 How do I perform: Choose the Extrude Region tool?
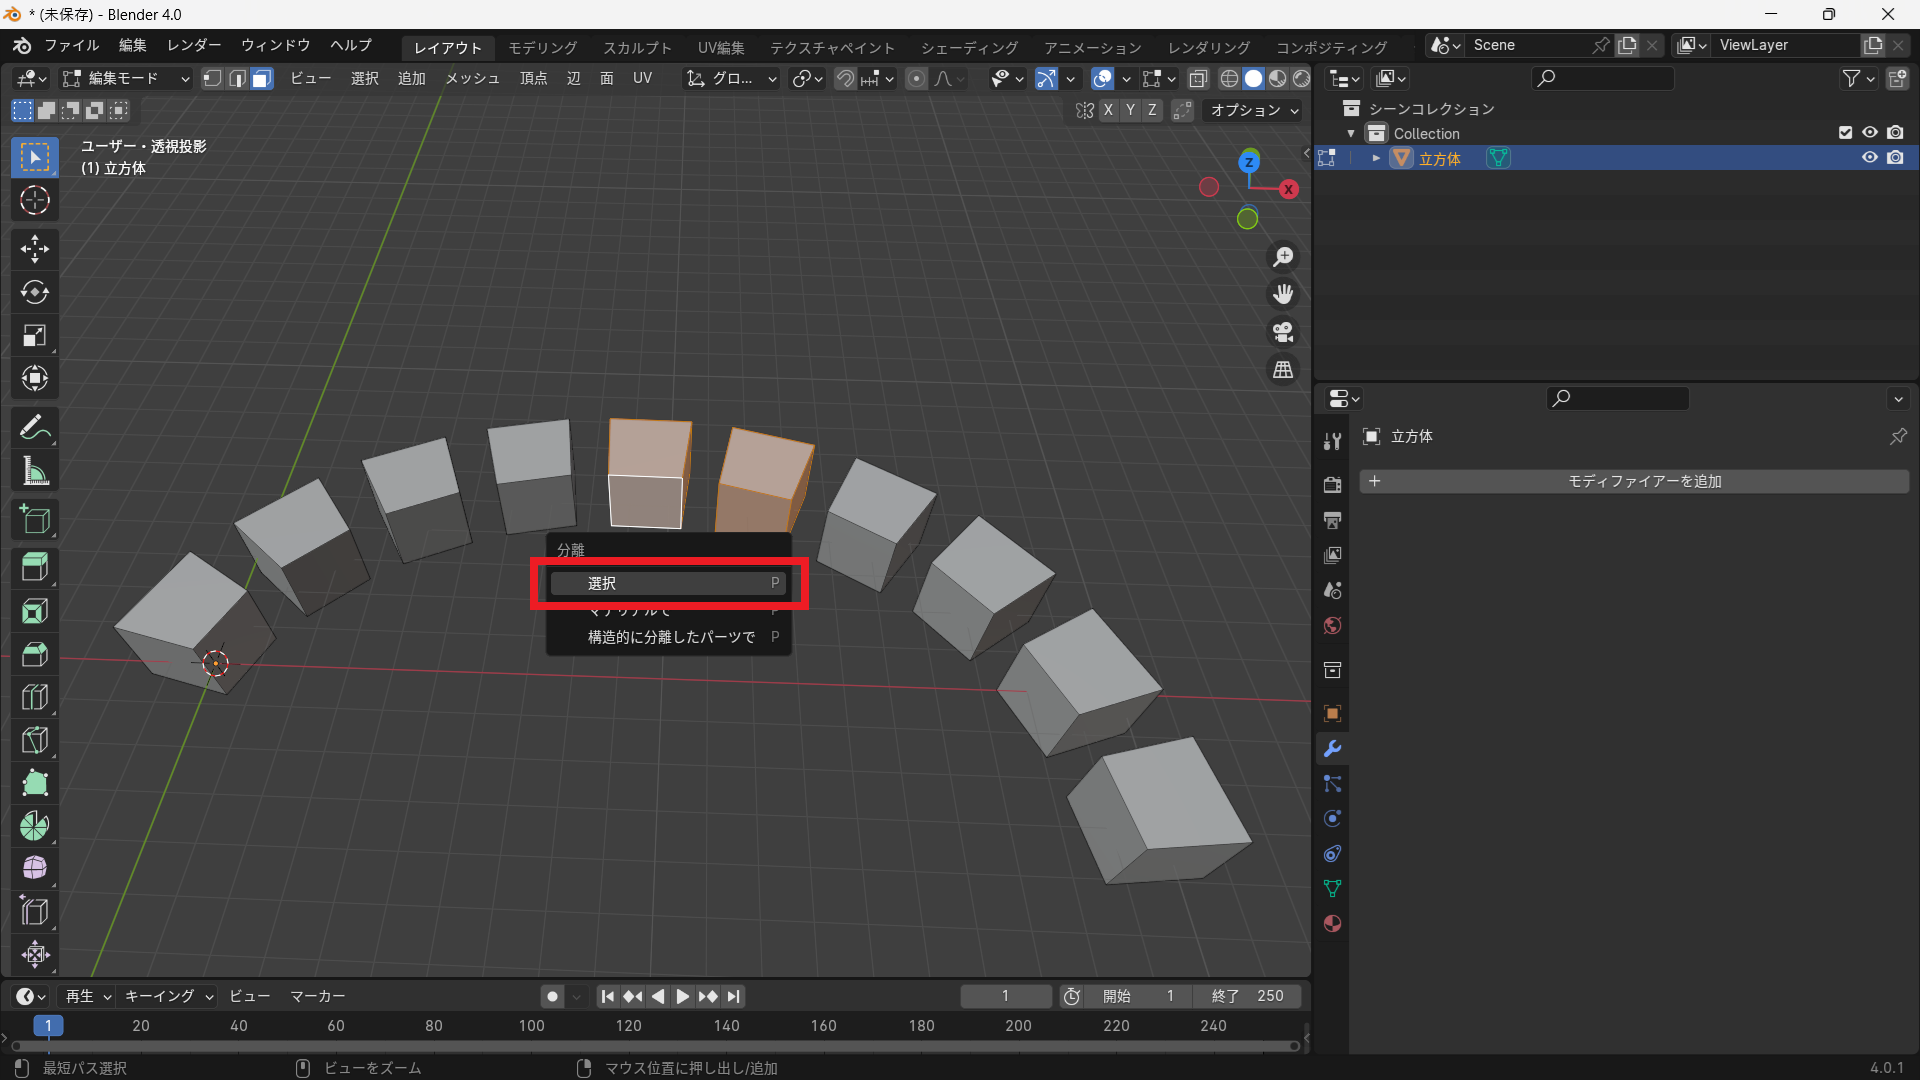(x=35, y=567)
